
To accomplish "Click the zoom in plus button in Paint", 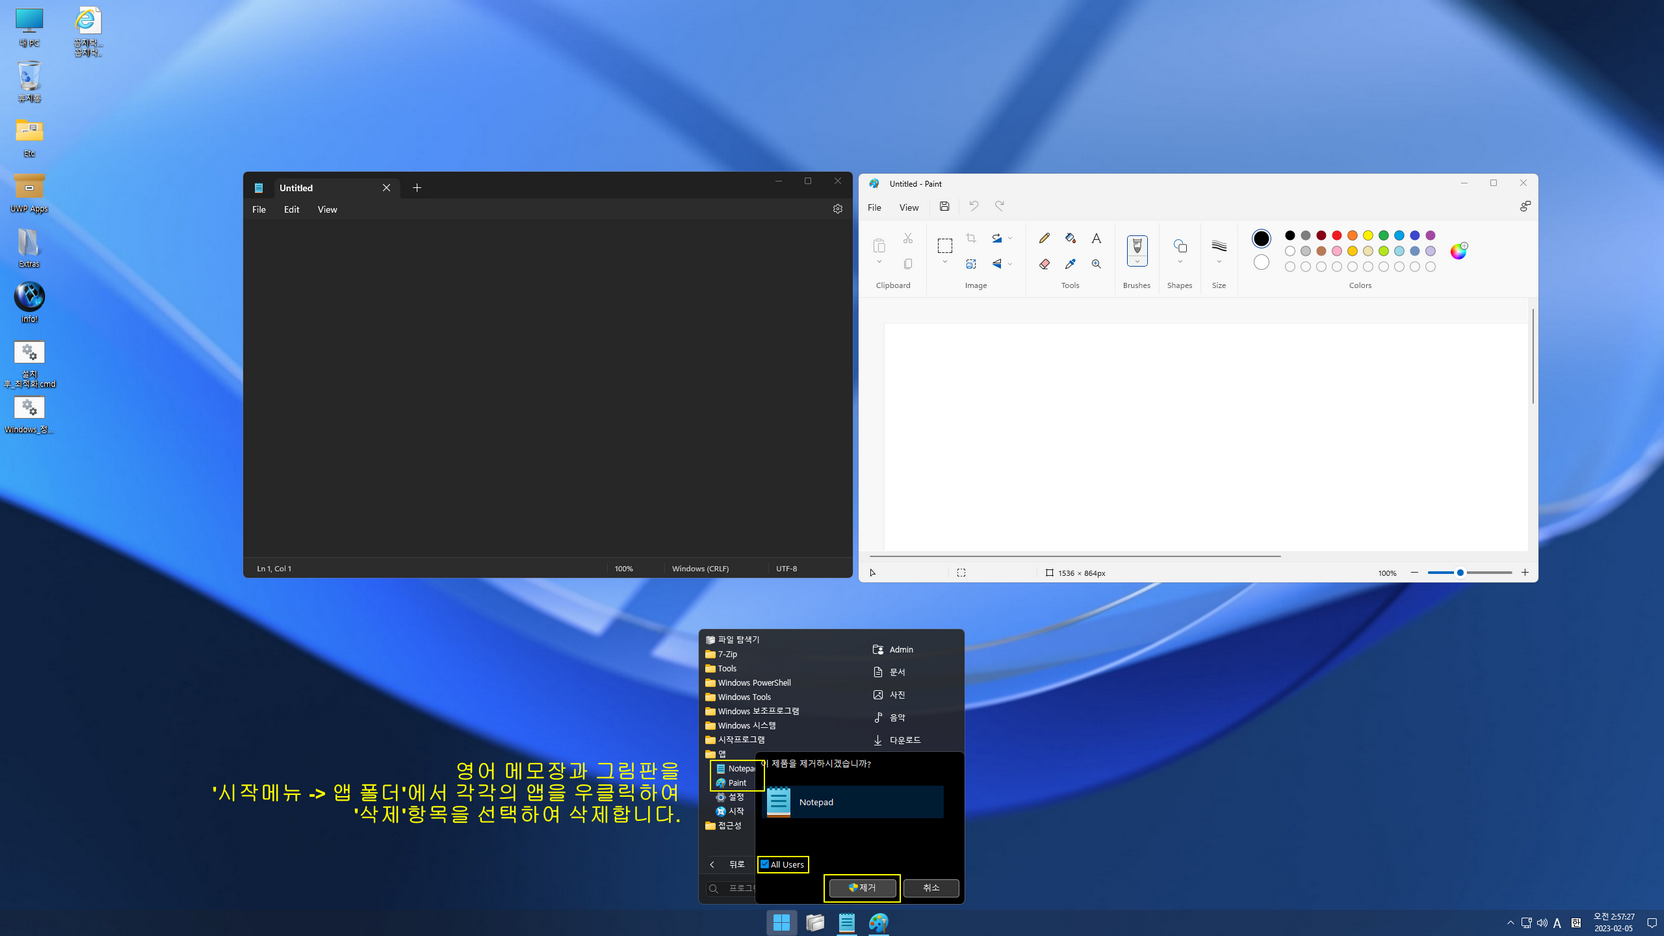I will [x=1525, y=573].
